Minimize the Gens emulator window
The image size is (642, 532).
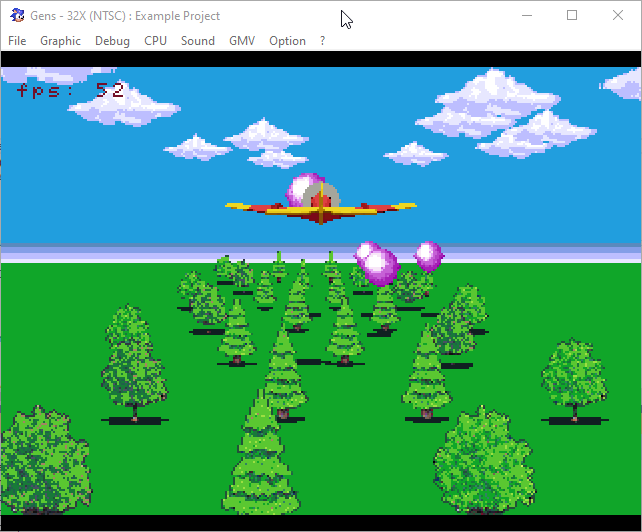click(527, 16)
